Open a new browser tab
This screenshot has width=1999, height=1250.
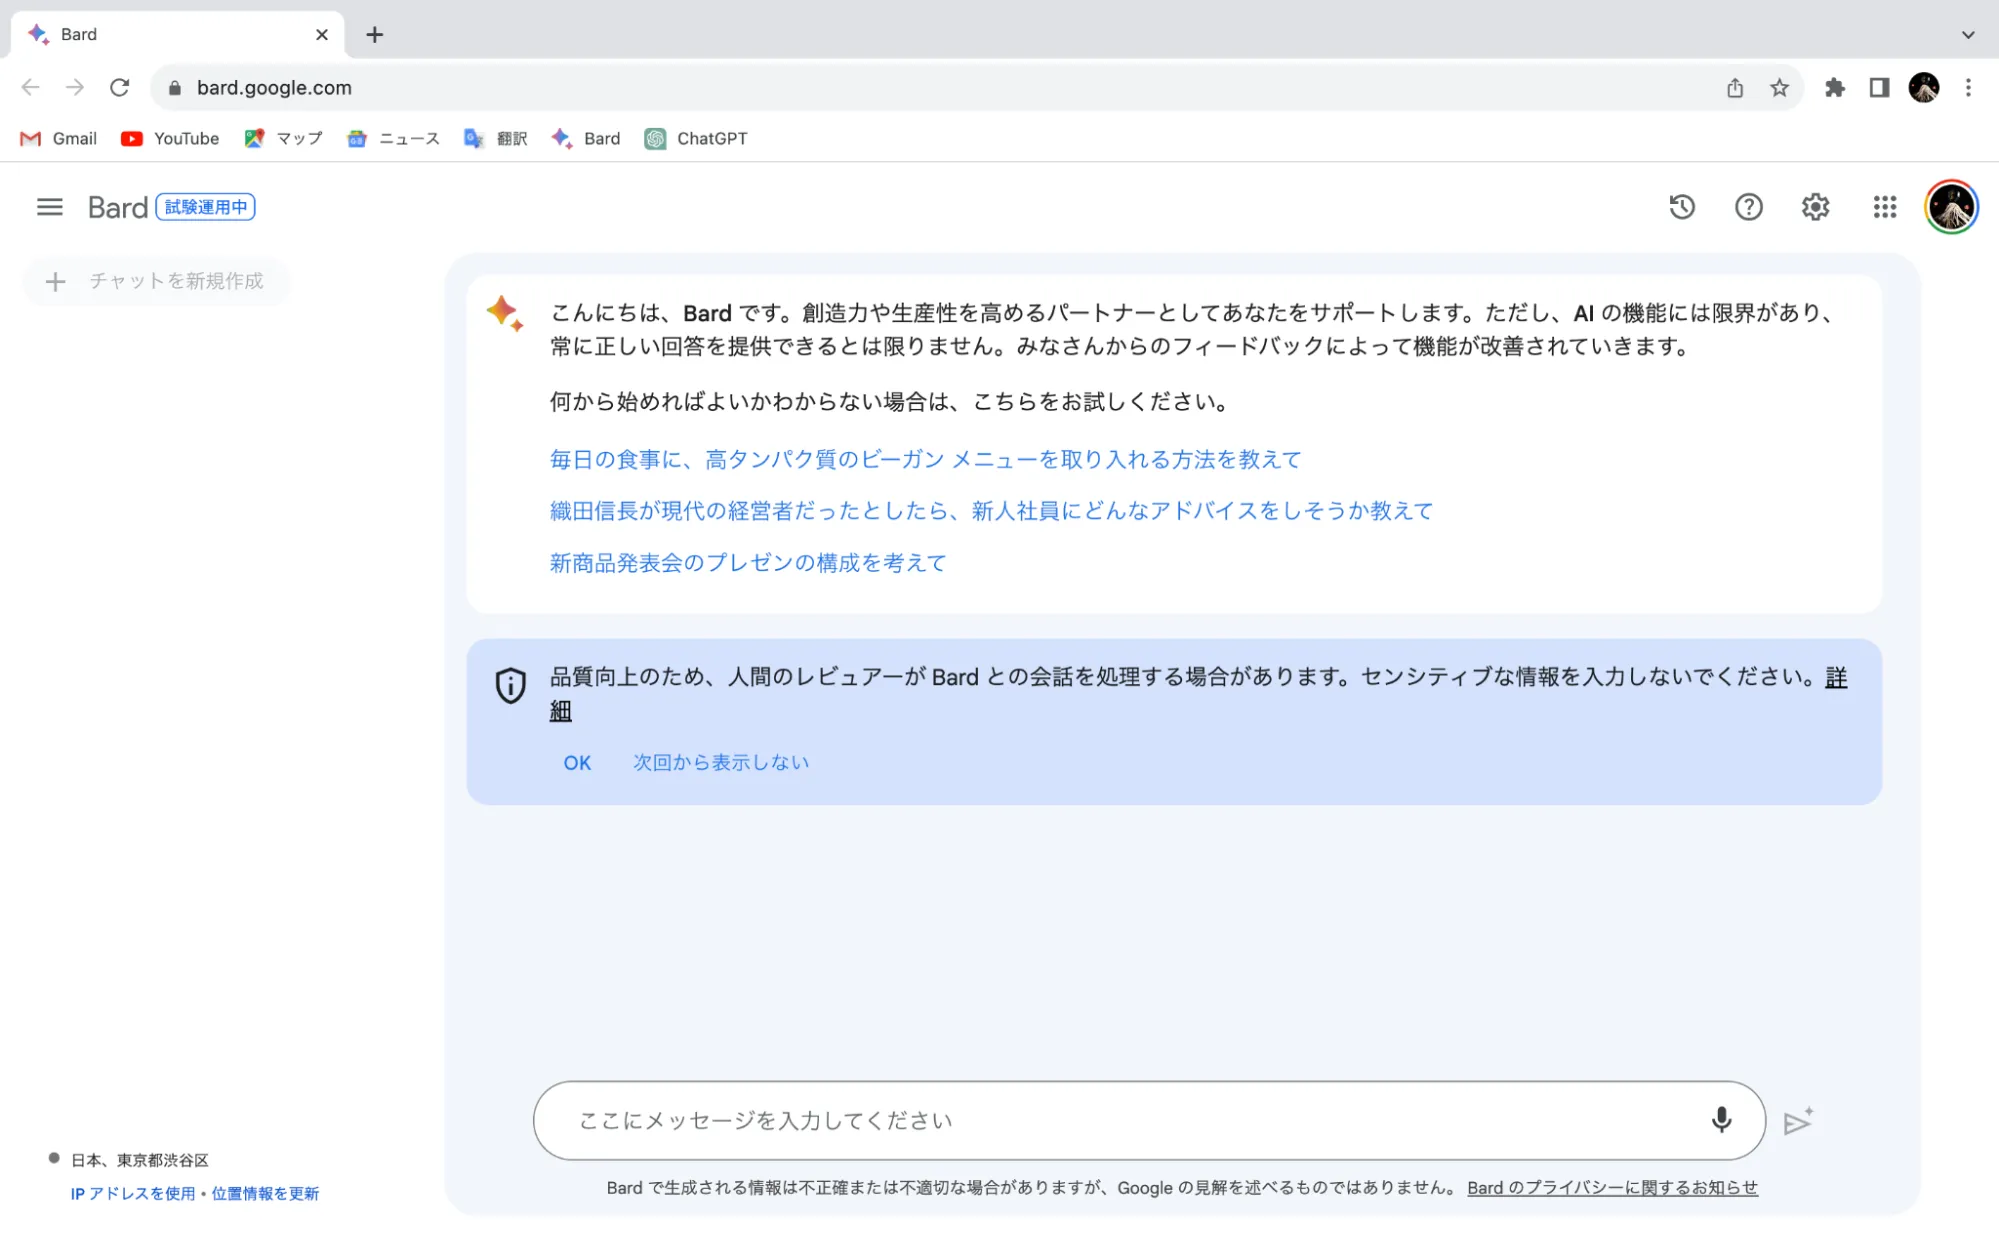[374, 35]
